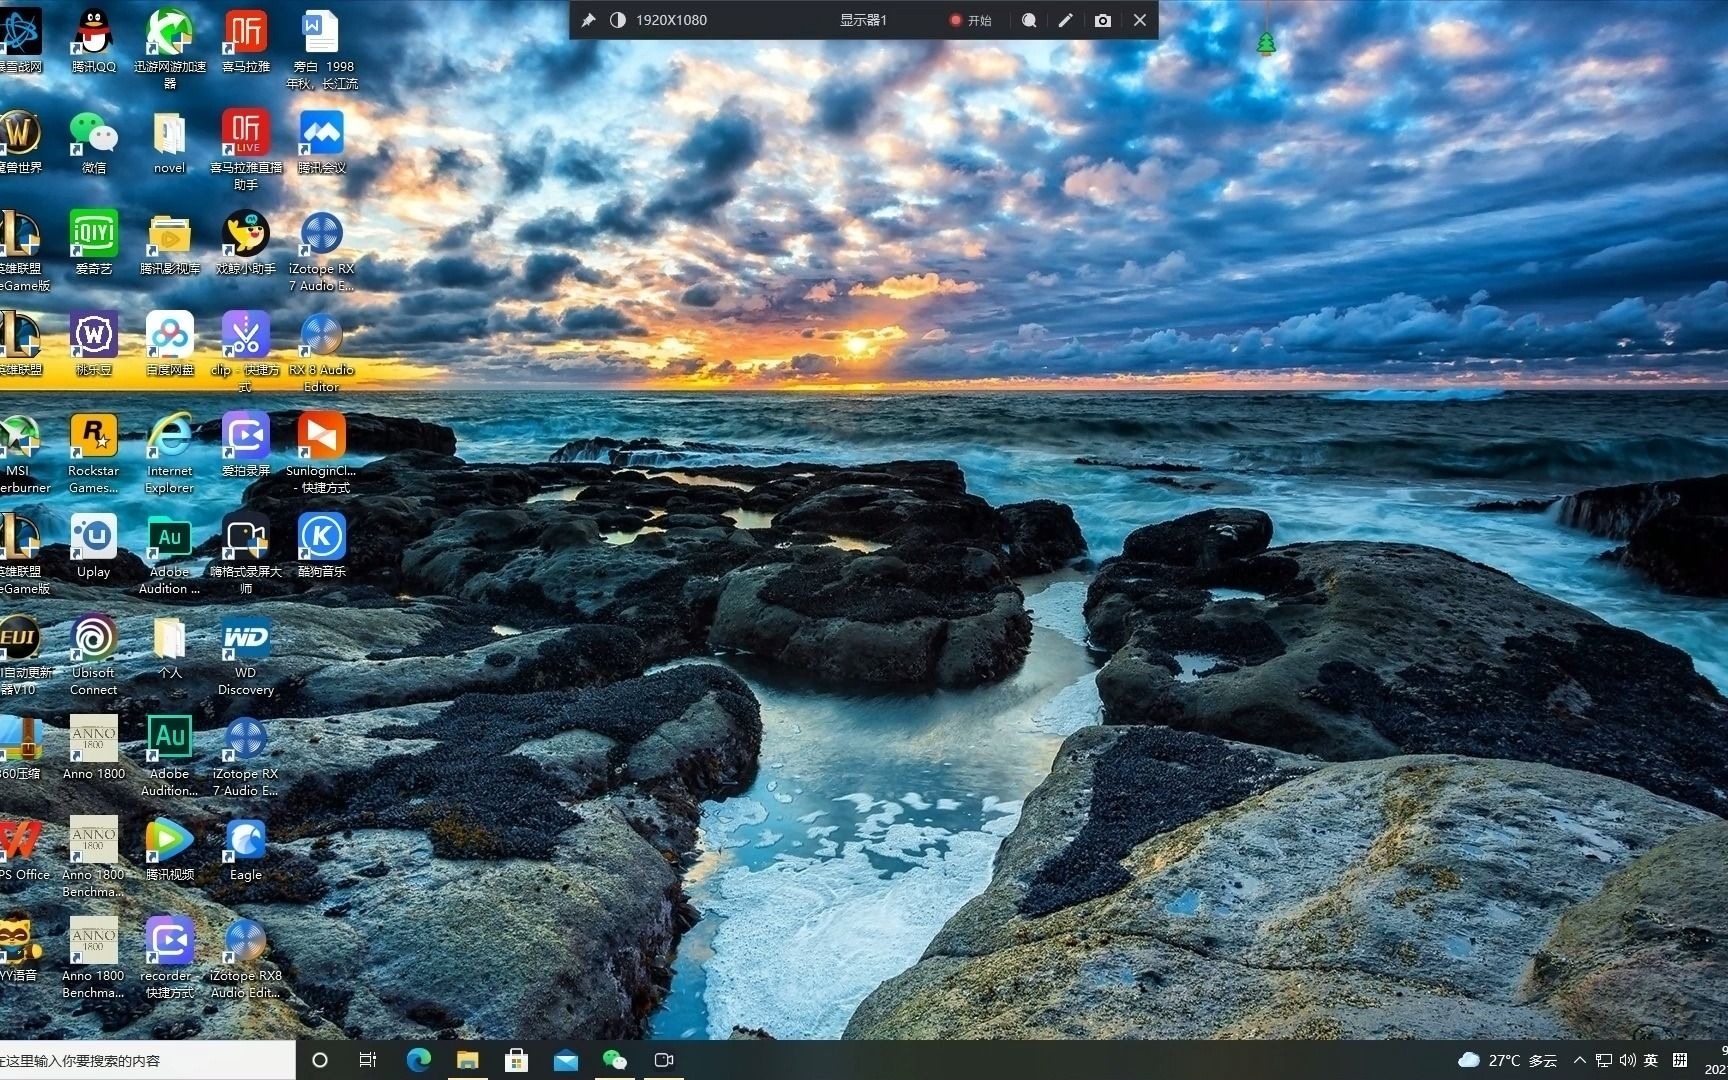Open recorder 快捷方式 shortcut
The image size is (1728, 1080).
[170, 957]
